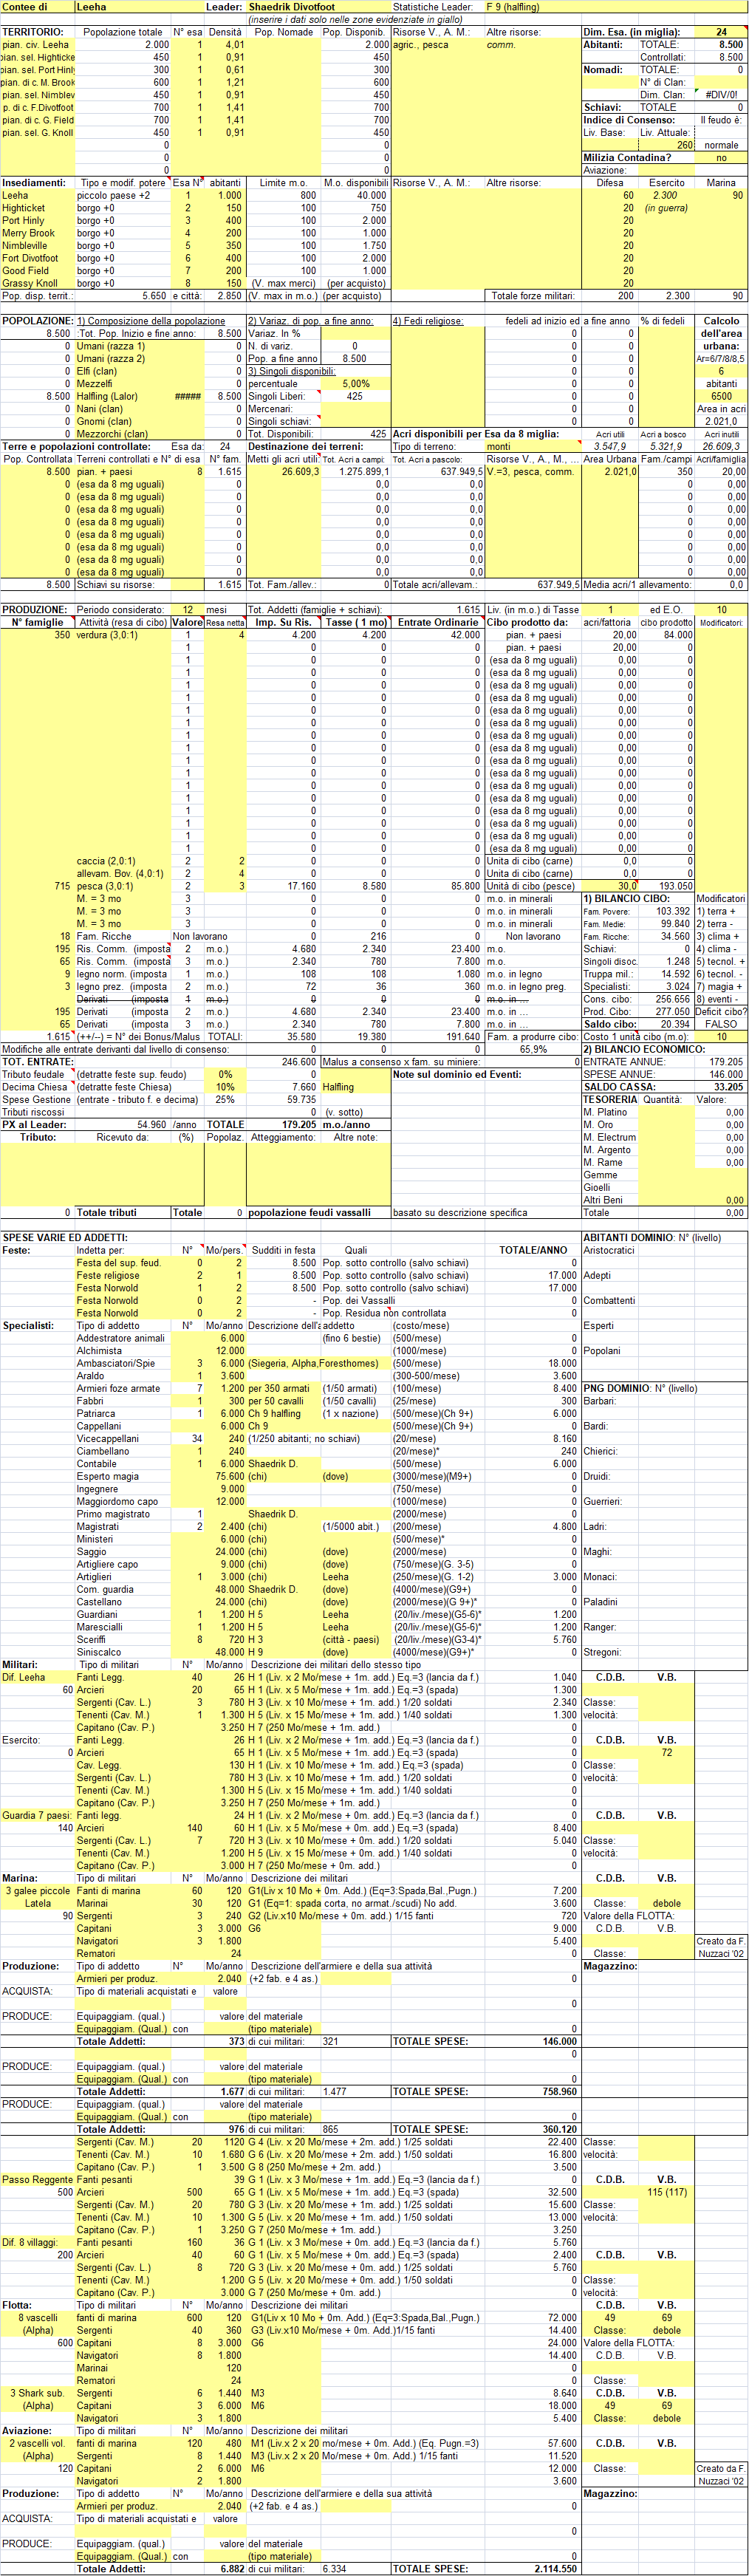Select the 'Mezzorchi (clan)' cell
This screenshot has height=2576, width=749.
point(112,434)
